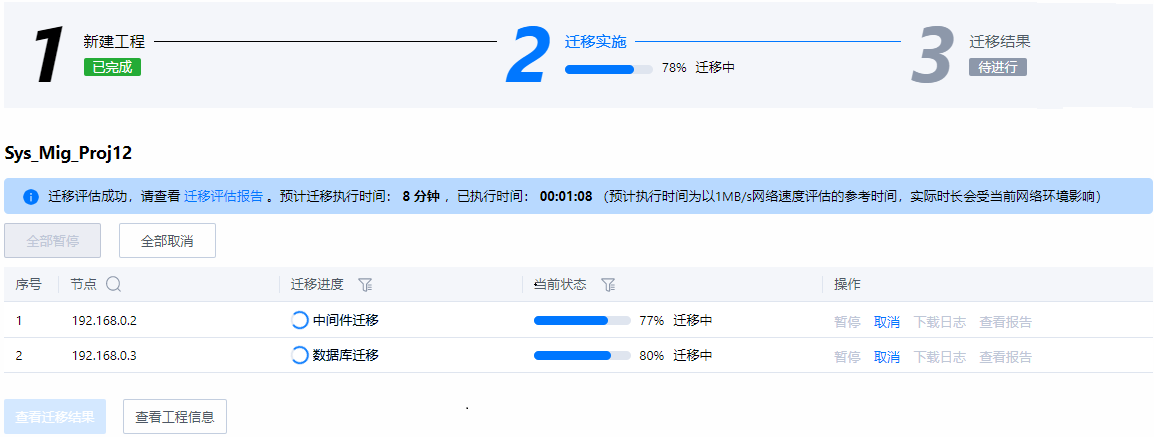Click the spinner icon beside 中间件迁移
Image resolution: width=1154 pixels, height=437 pixels.
[x=300, y=320]
